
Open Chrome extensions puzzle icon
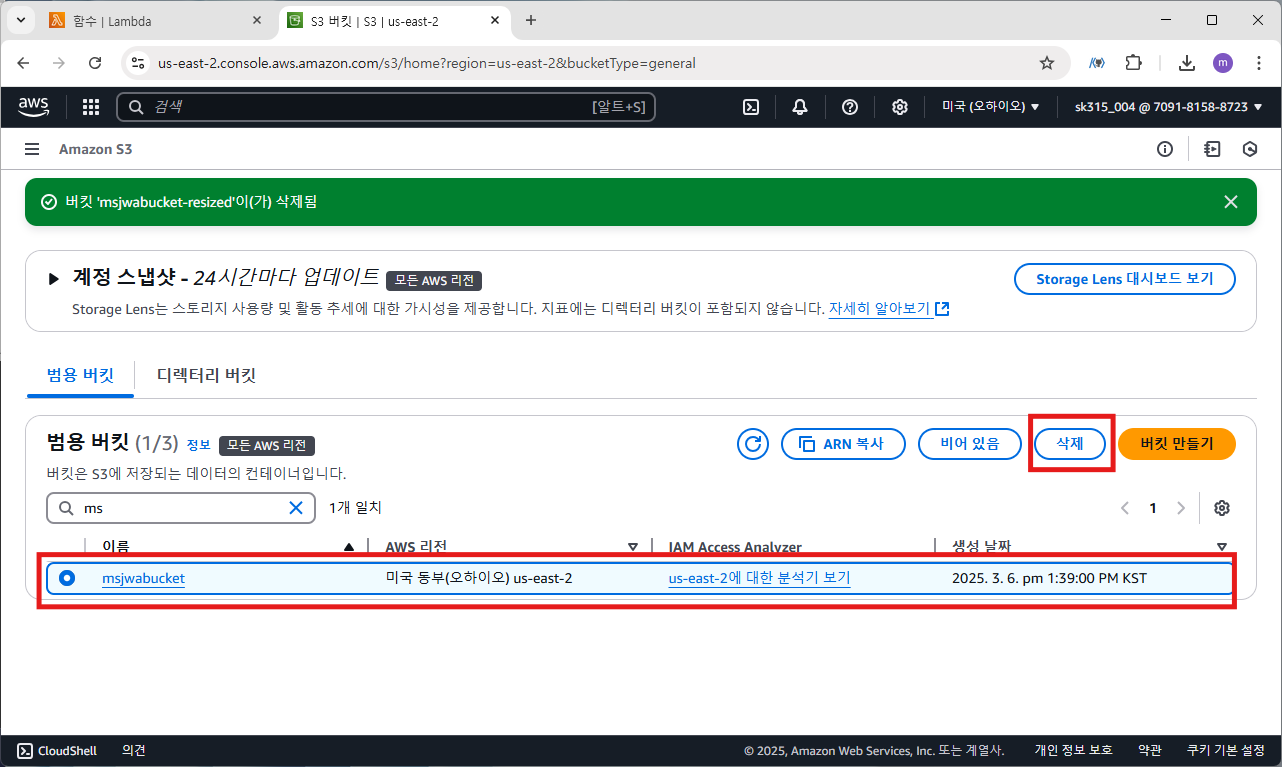point(1133,63)
